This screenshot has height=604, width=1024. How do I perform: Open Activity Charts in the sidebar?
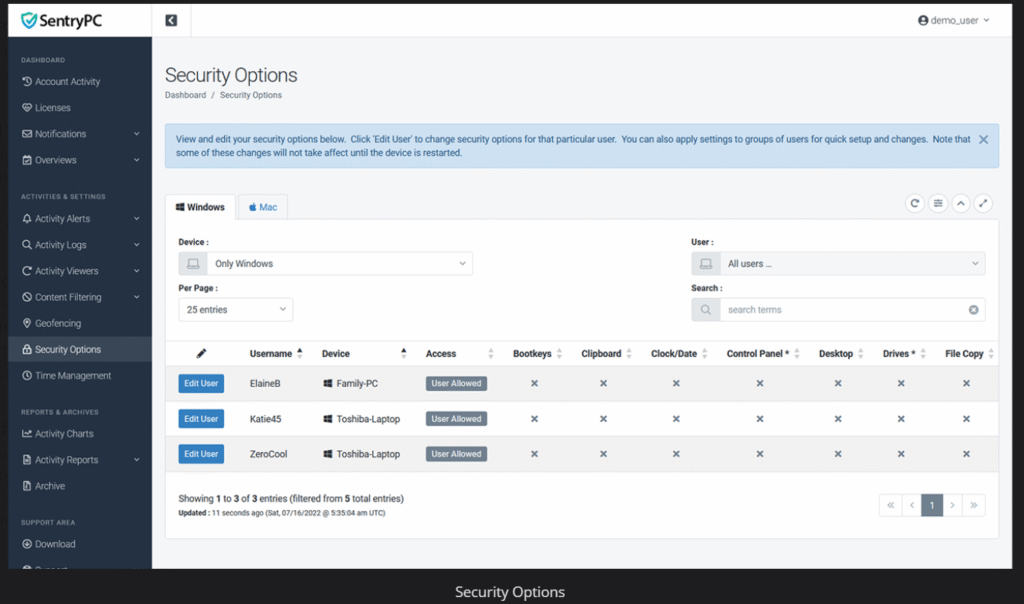coord(63,433)
